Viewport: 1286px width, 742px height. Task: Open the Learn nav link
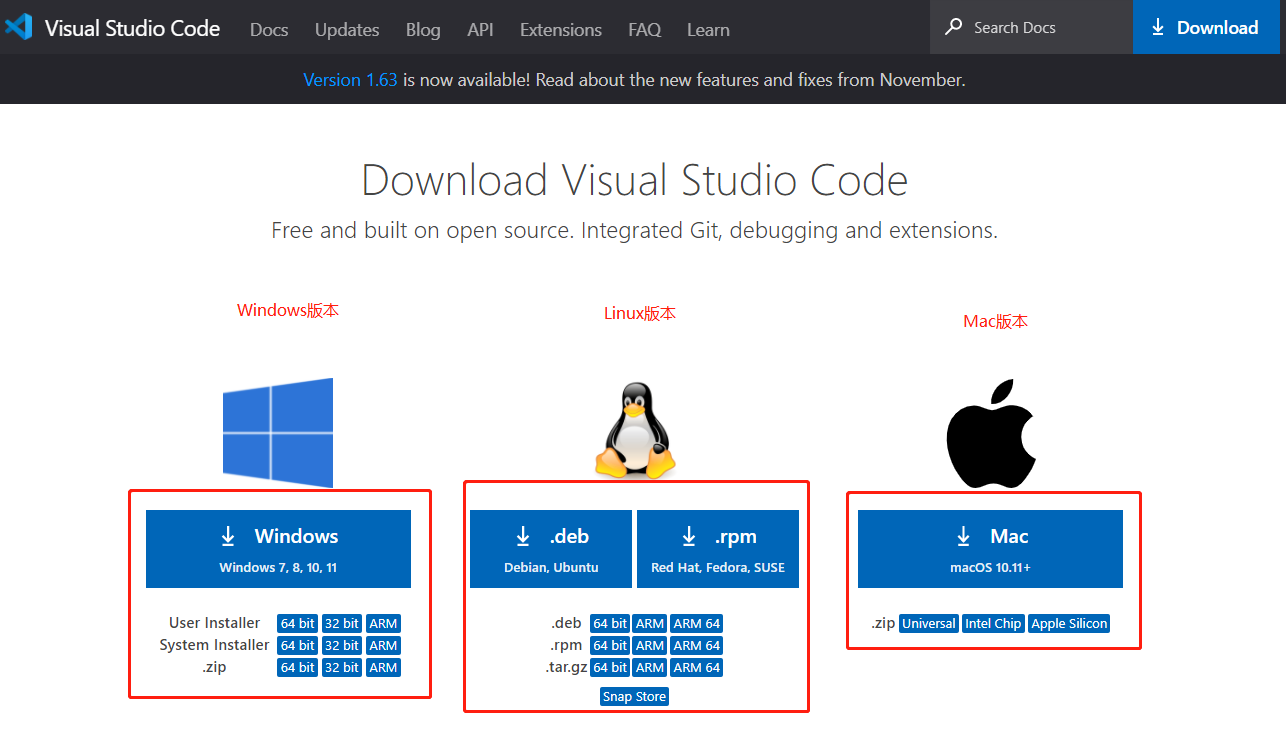coord(708,29)
